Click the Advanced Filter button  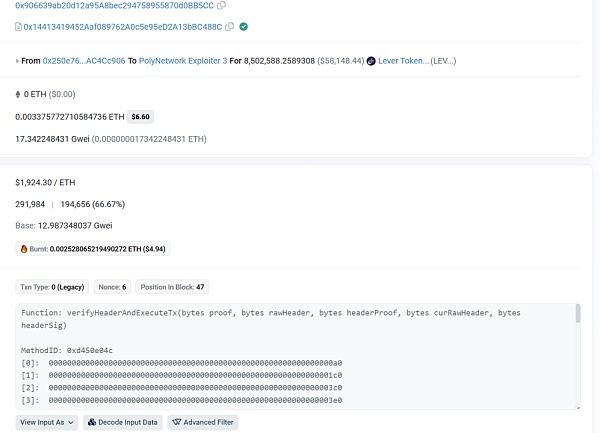[x=203, y=422]
